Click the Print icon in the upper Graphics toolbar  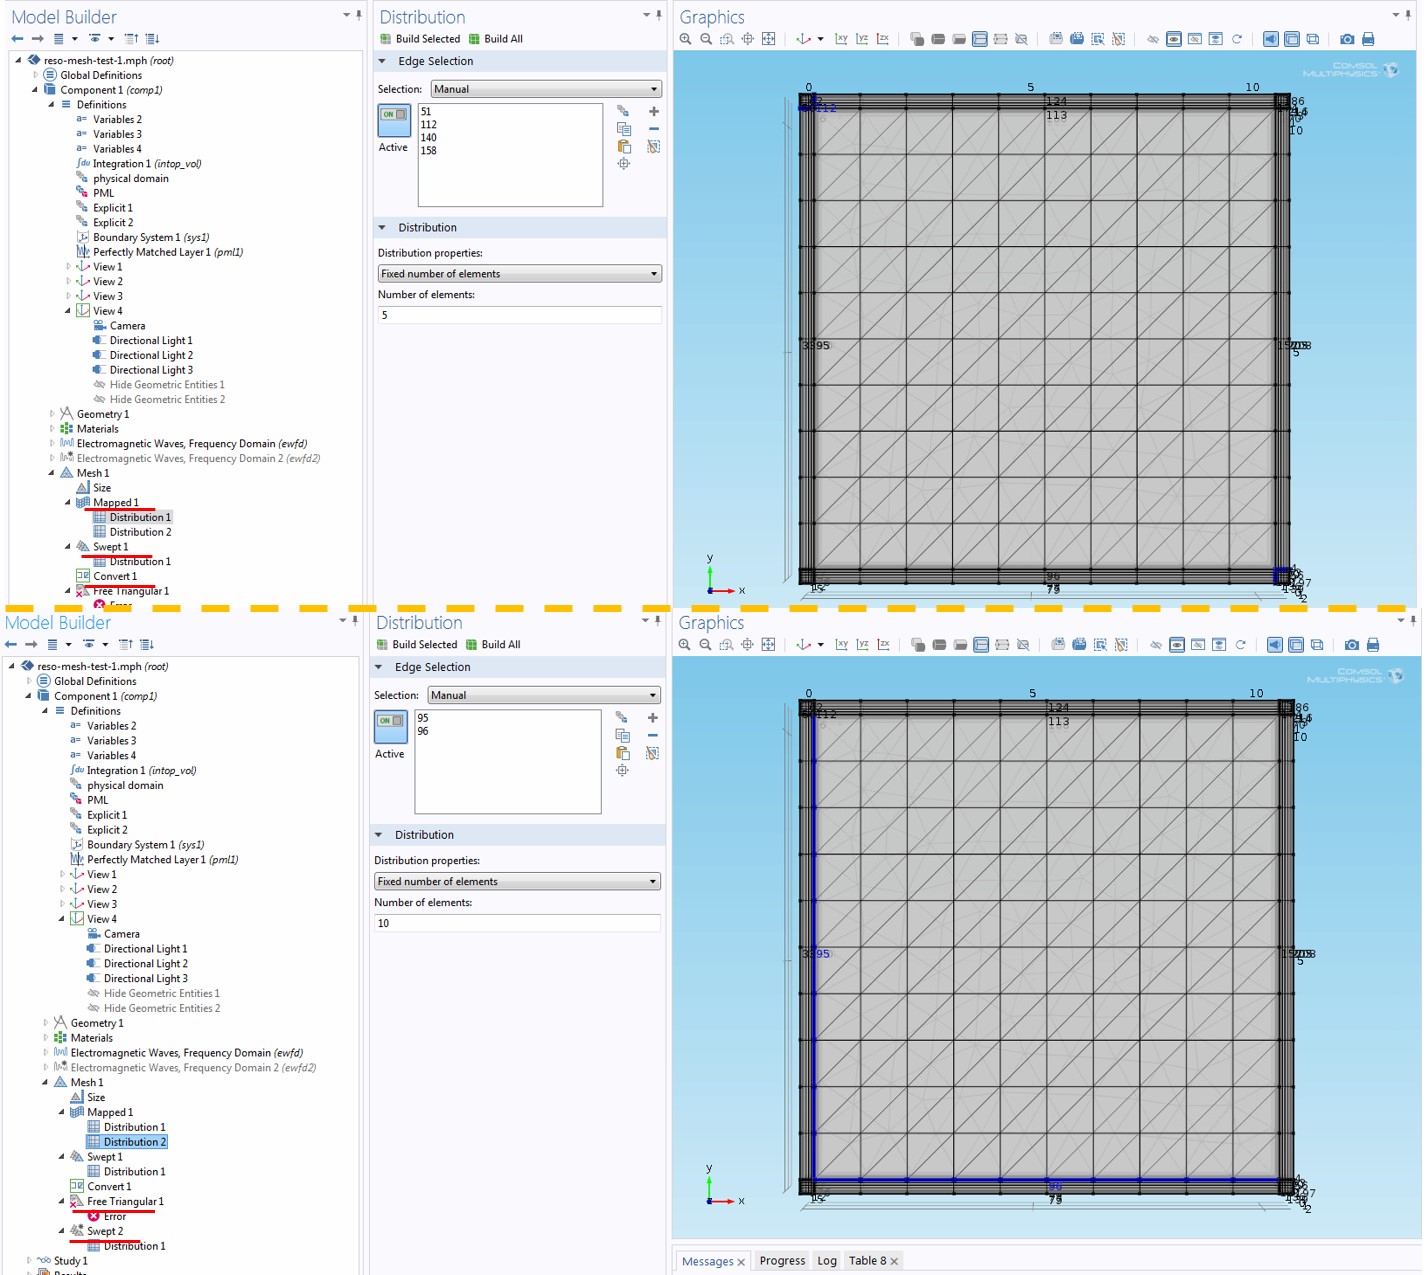tap(1368, 39)
